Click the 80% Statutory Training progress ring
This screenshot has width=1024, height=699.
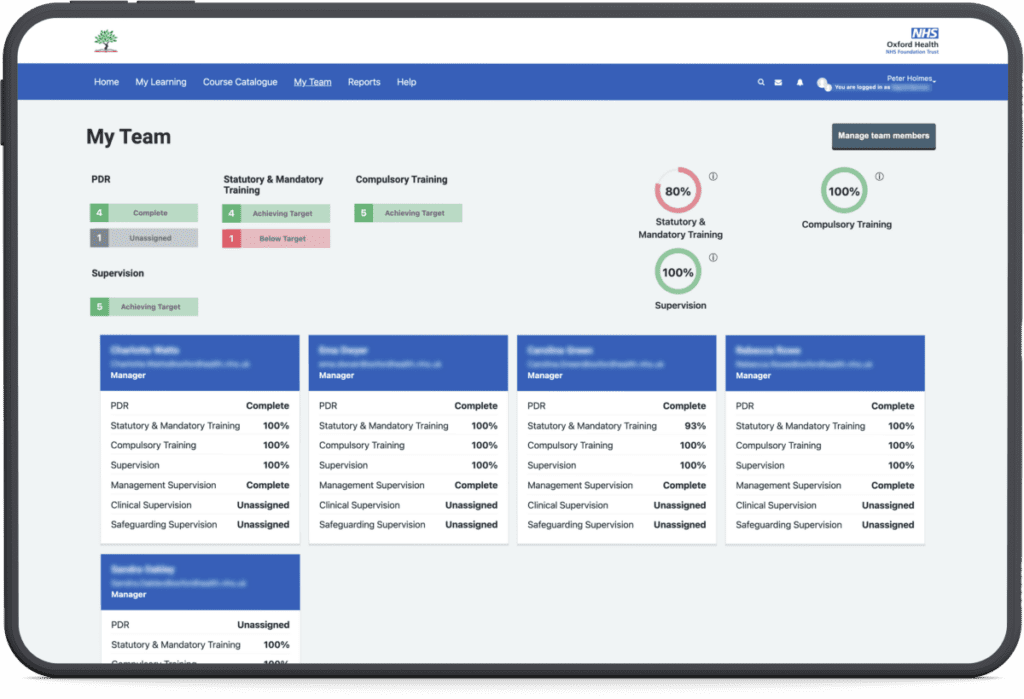point(679,190)
